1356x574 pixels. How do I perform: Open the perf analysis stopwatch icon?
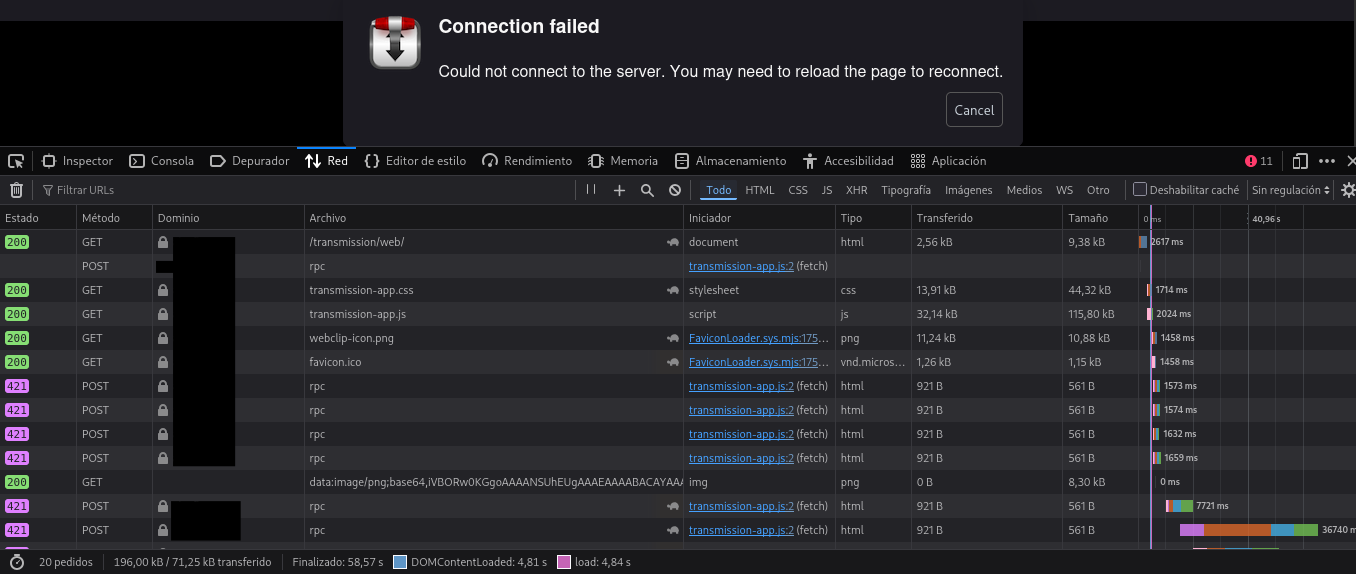click(16, 562)
